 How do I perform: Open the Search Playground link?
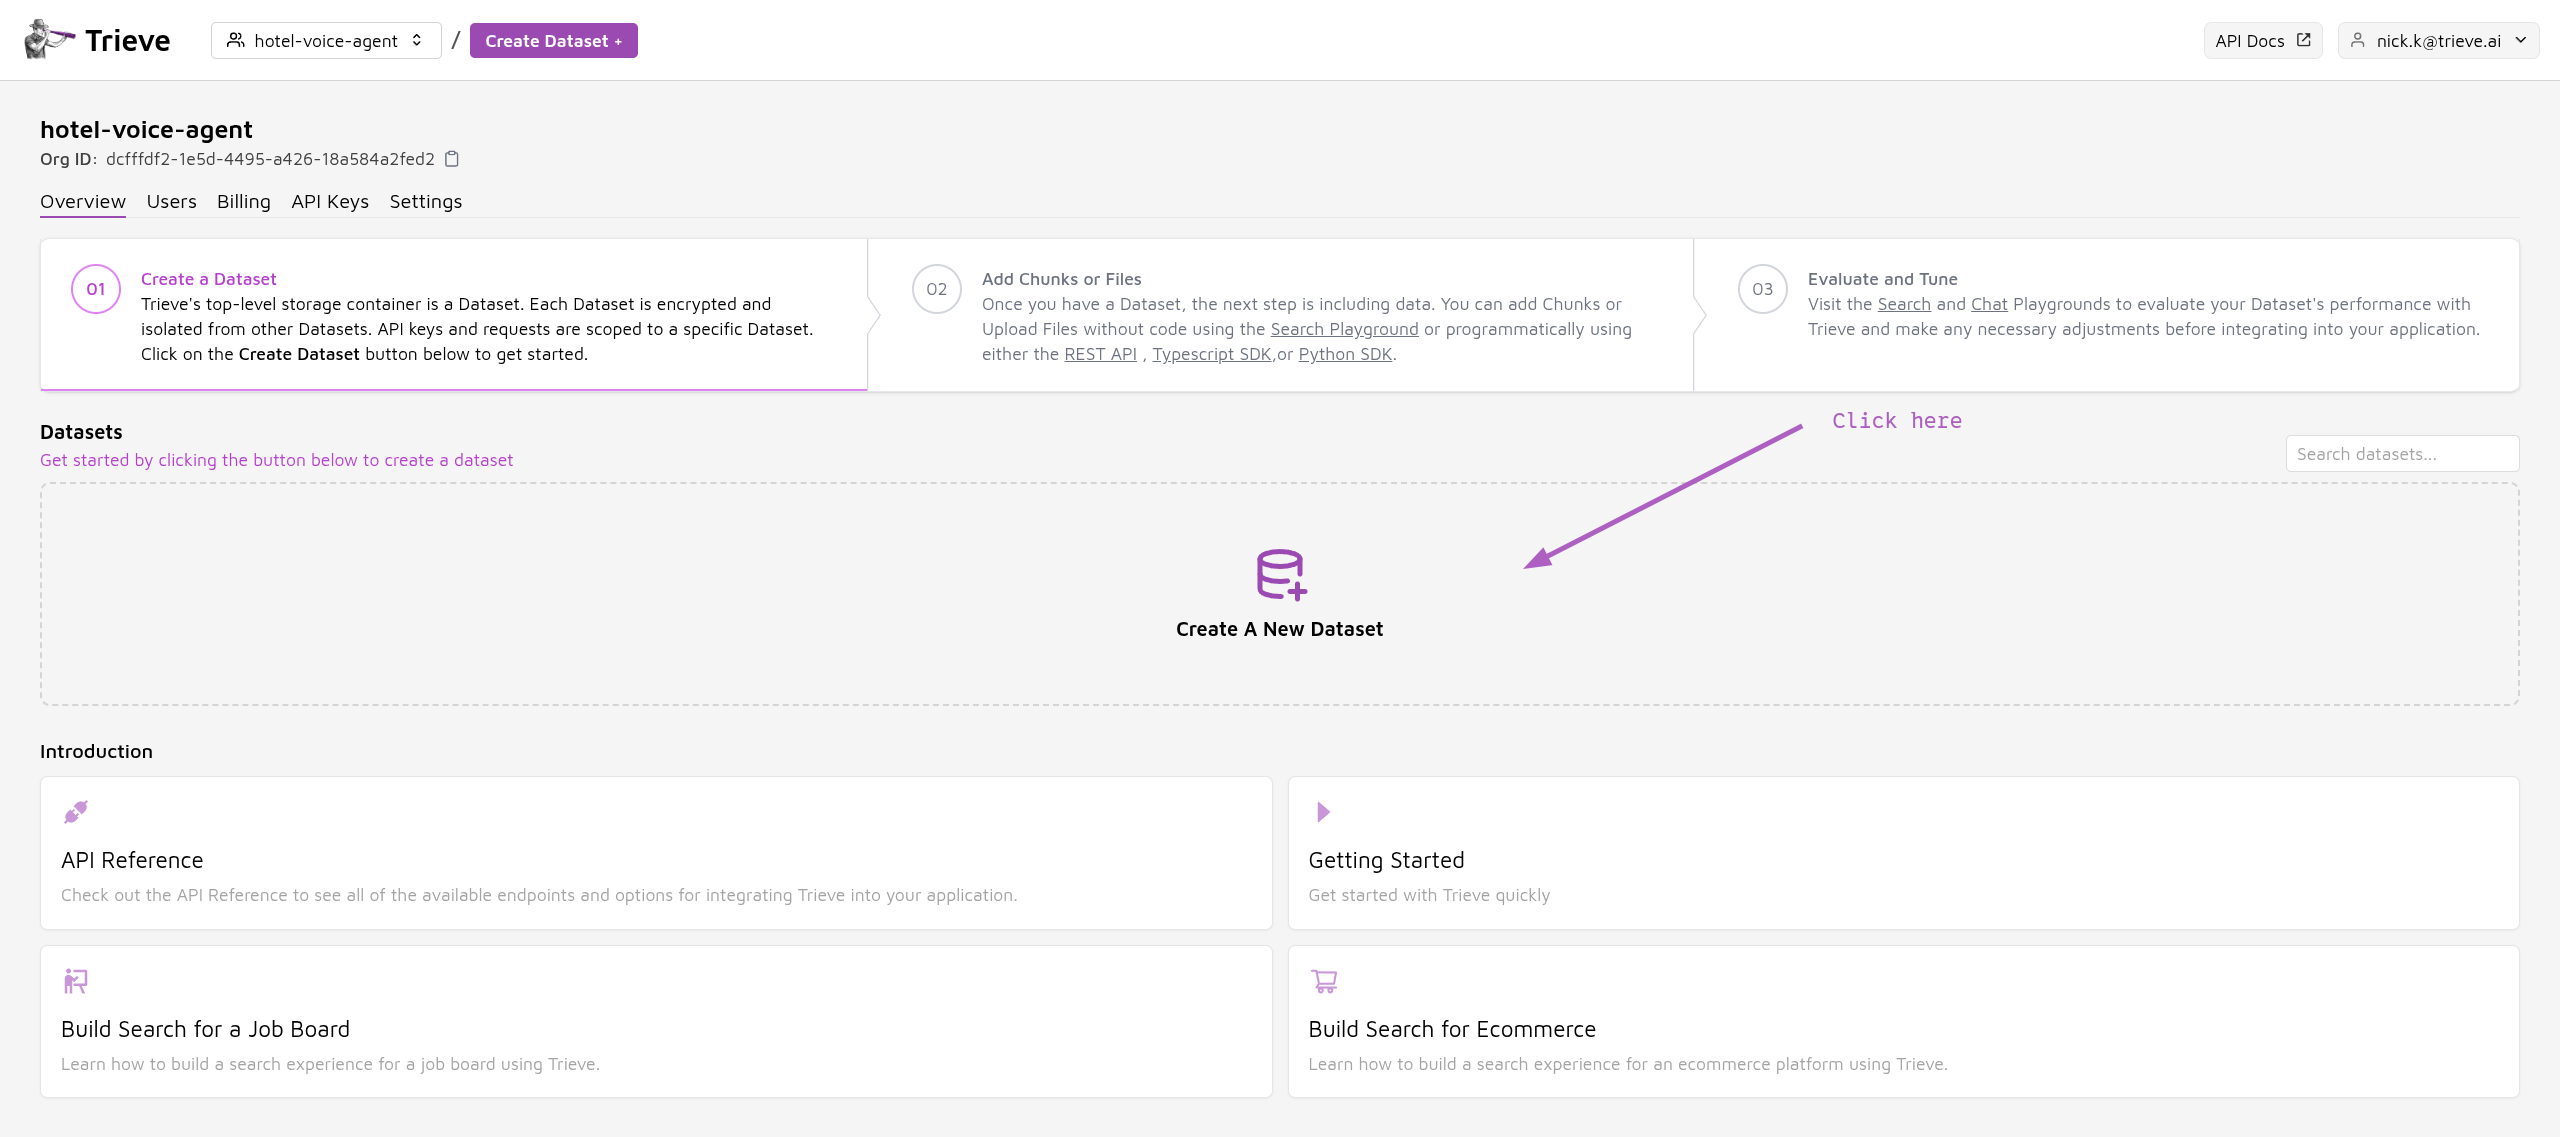click(1344, 329)
